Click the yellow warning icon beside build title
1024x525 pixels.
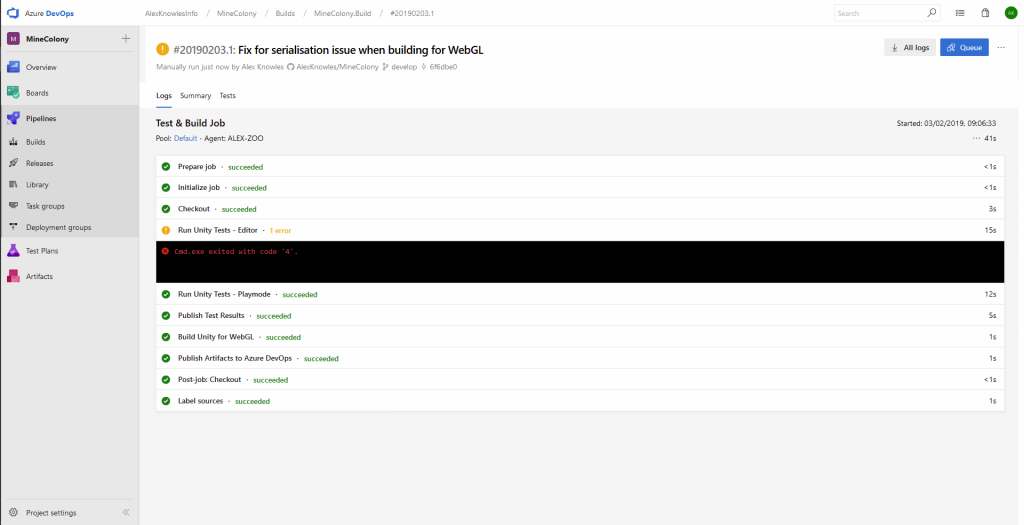(163, 50)
